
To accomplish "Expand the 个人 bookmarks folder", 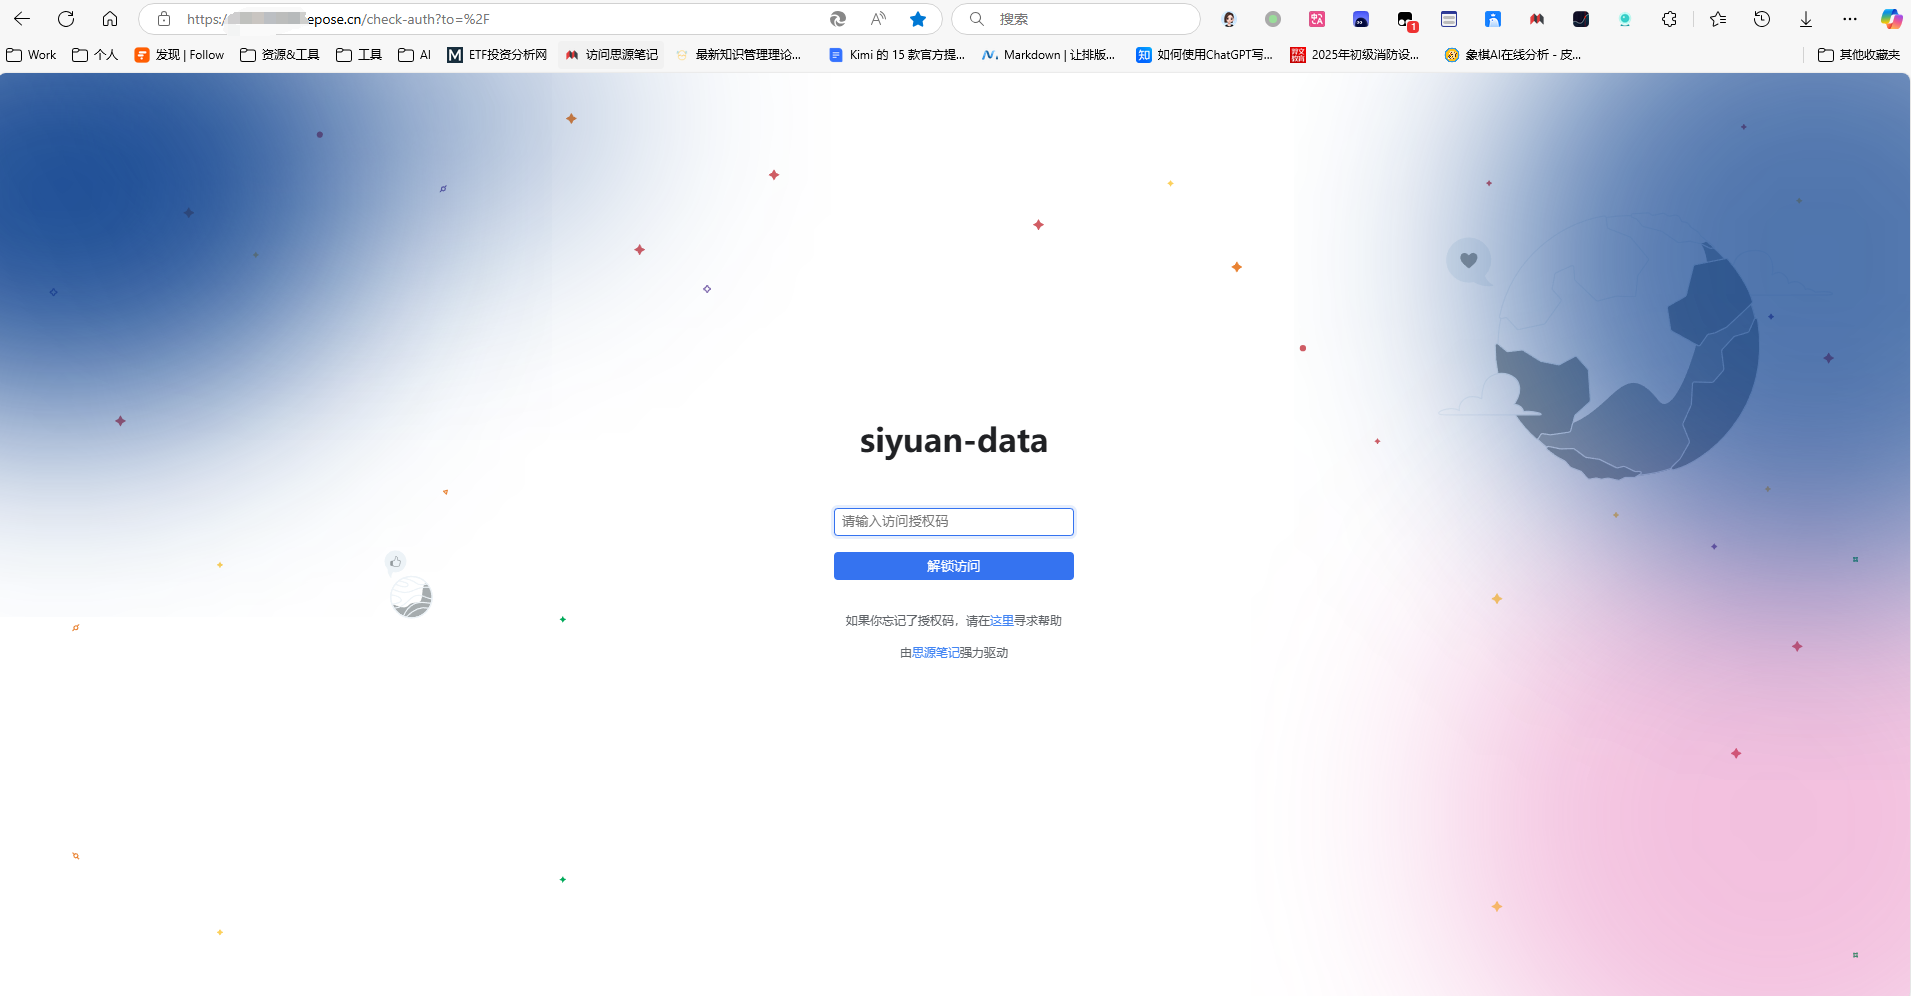I will (95, 55).
